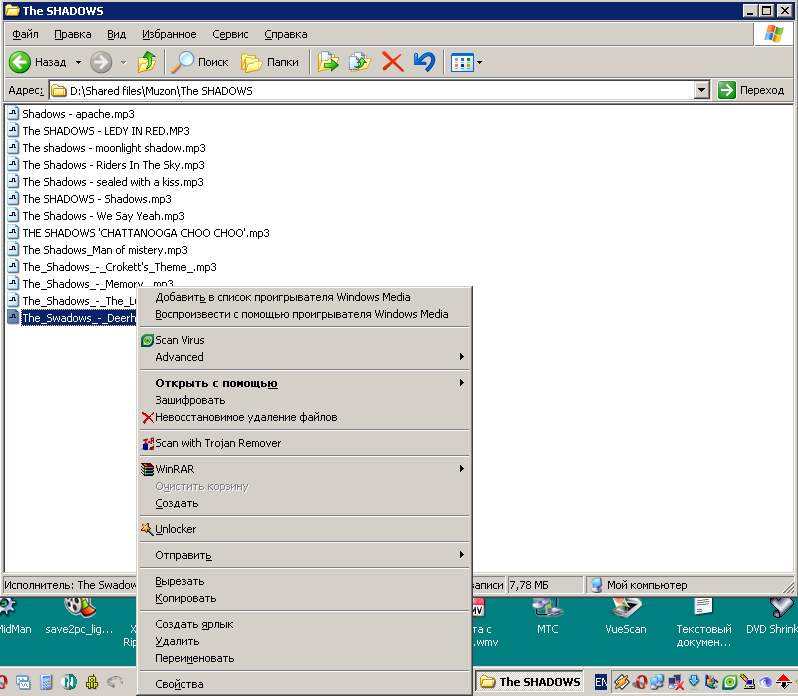
Task: Select the file Shadows - apache.mp3
Action: tap(78, 114)
